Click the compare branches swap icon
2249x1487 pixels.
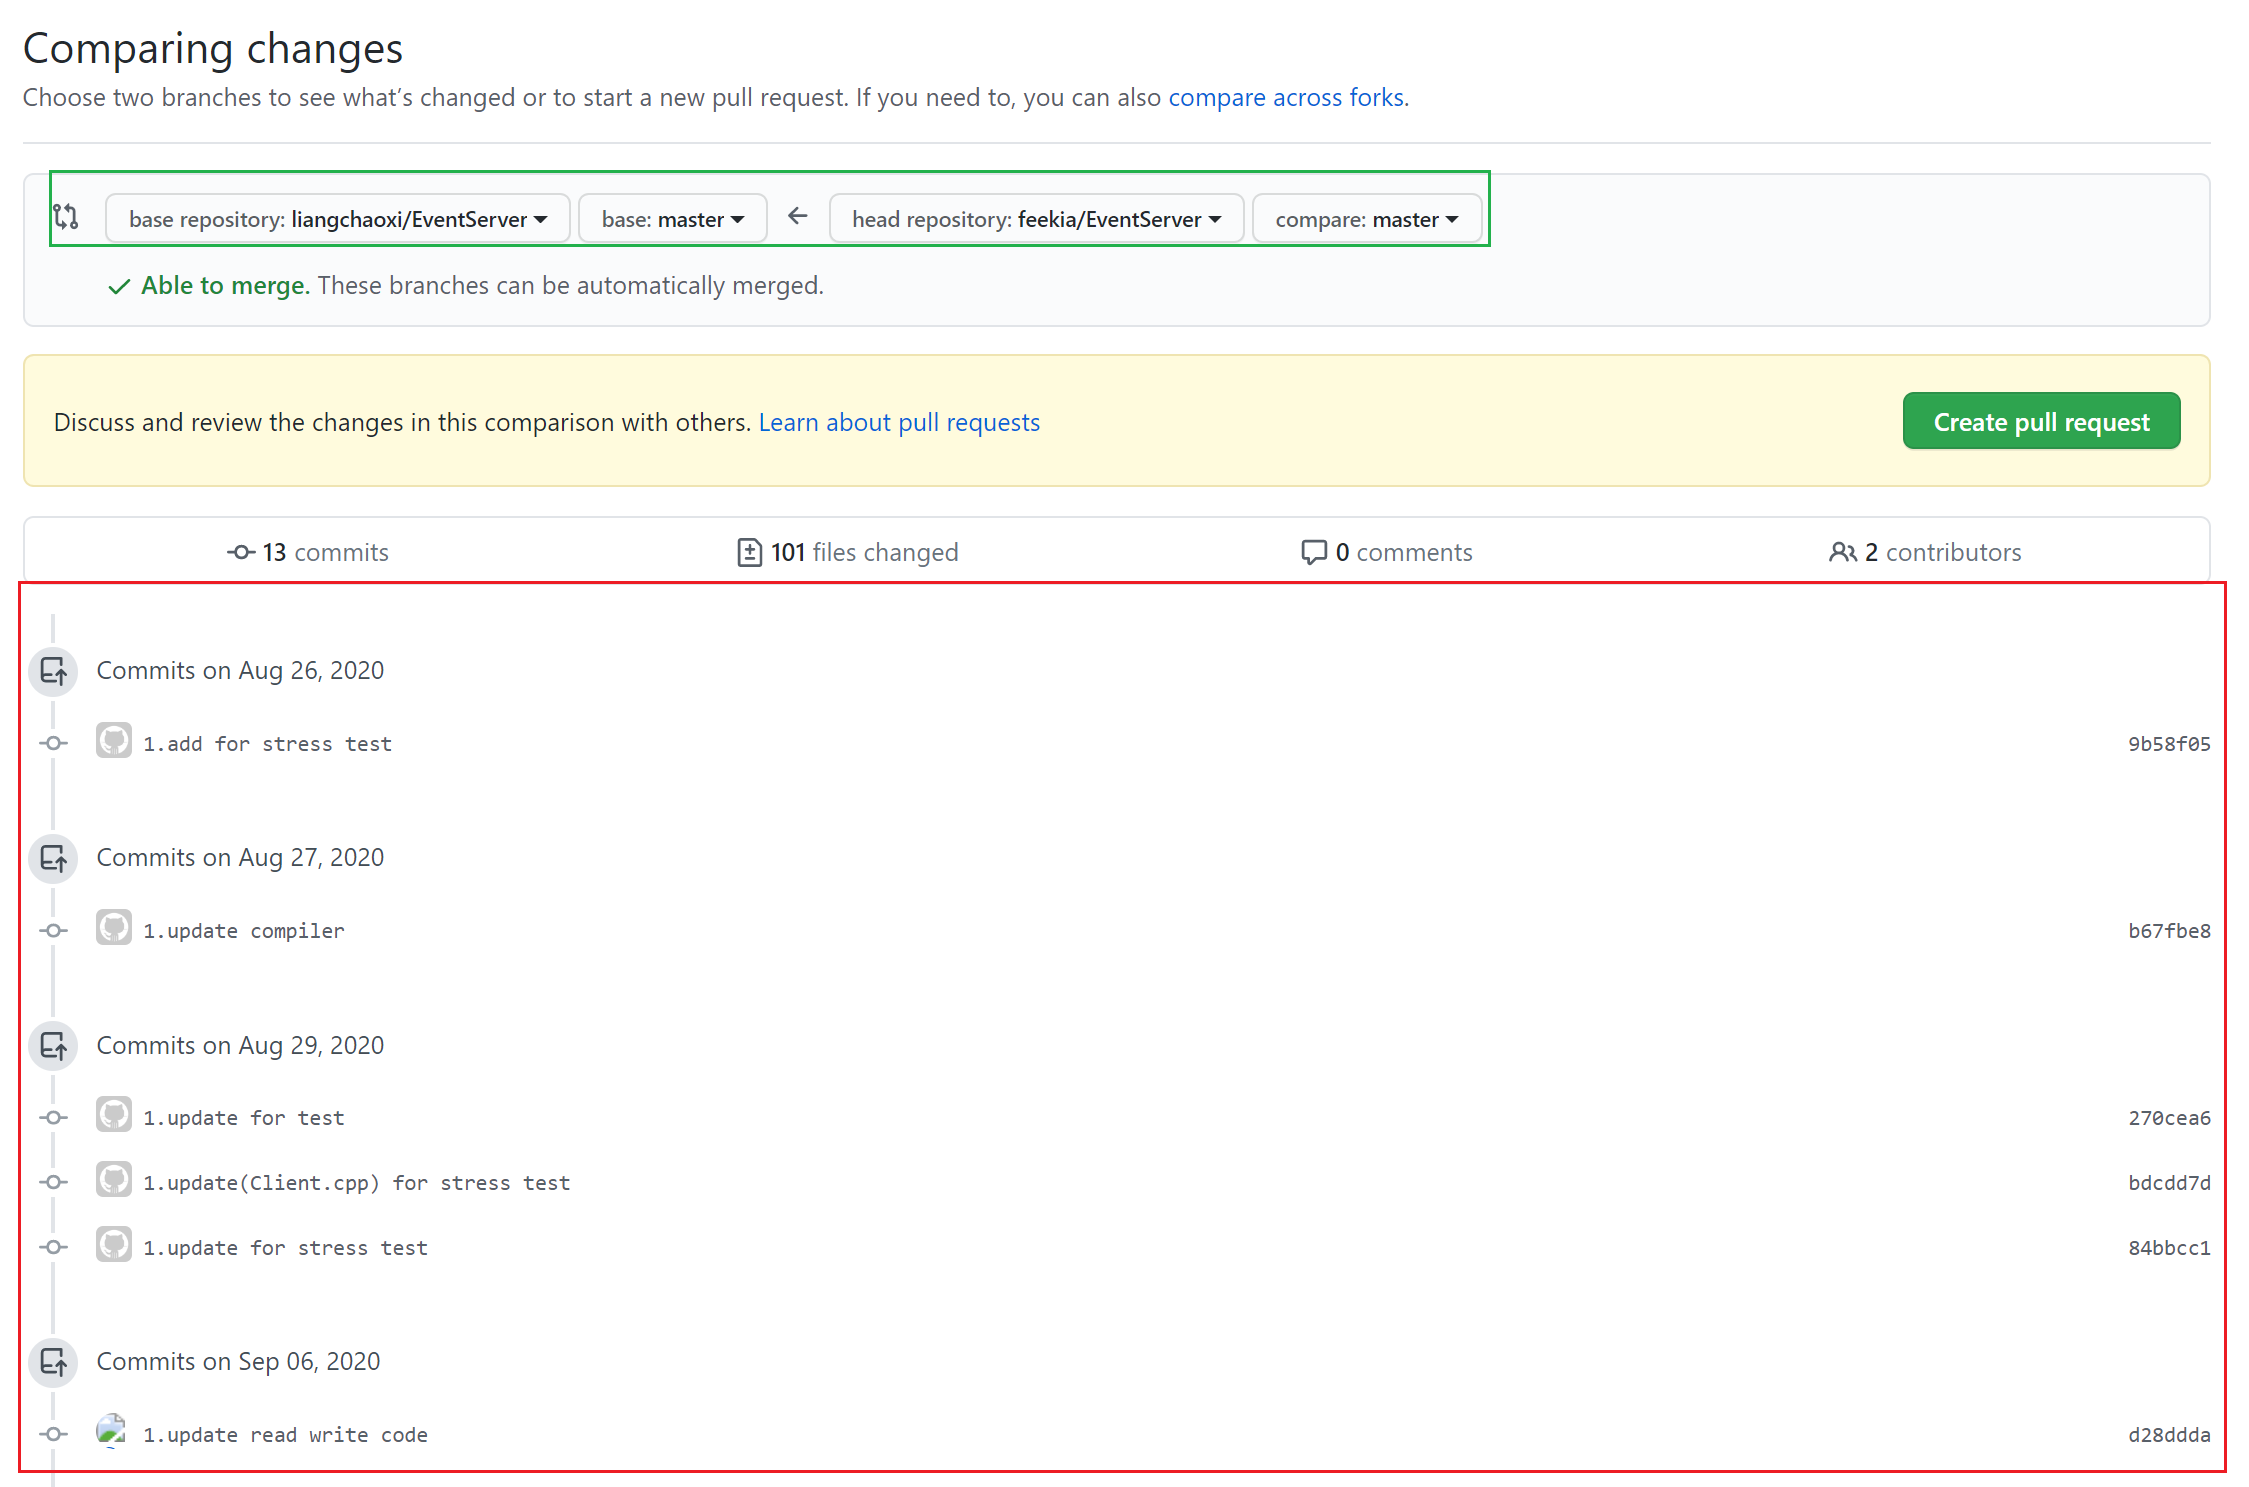click(66, 216)
